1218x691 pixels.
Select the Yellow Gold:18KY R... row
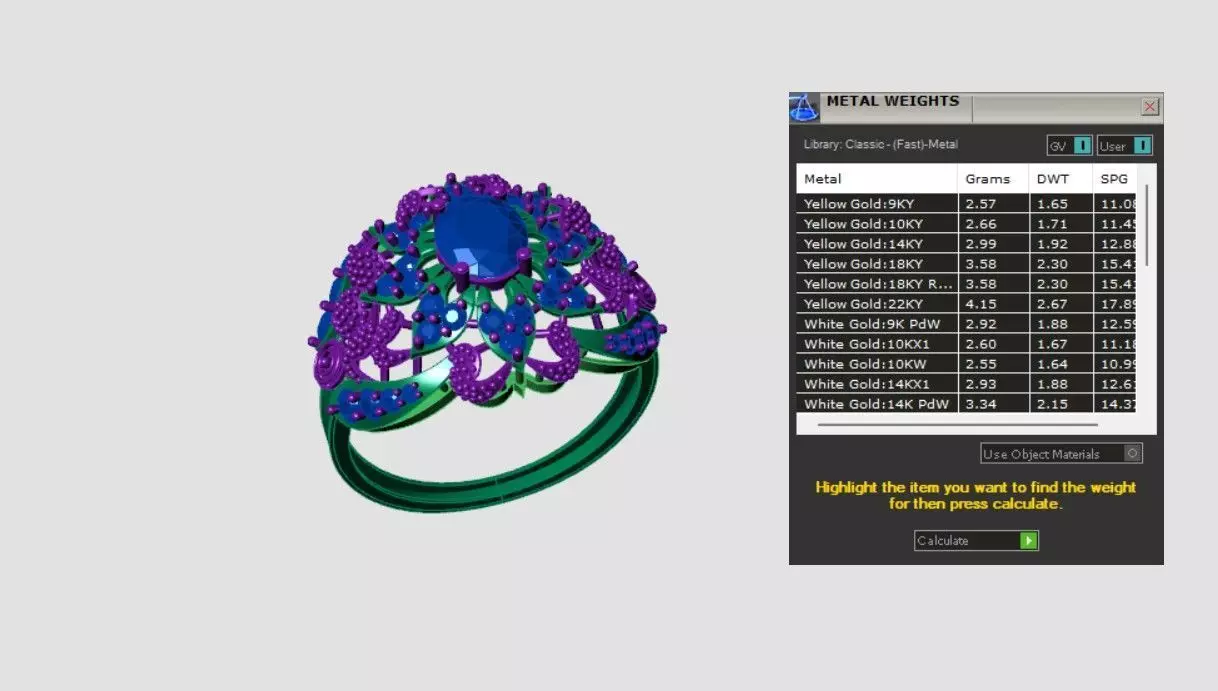(967, 284)
